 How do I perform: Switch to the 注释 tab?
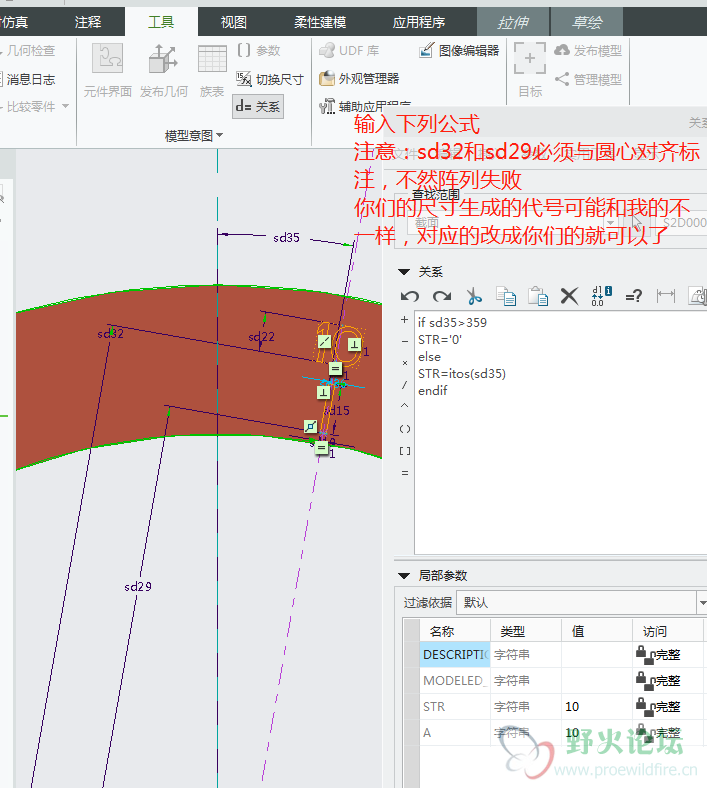coord(88,22)
